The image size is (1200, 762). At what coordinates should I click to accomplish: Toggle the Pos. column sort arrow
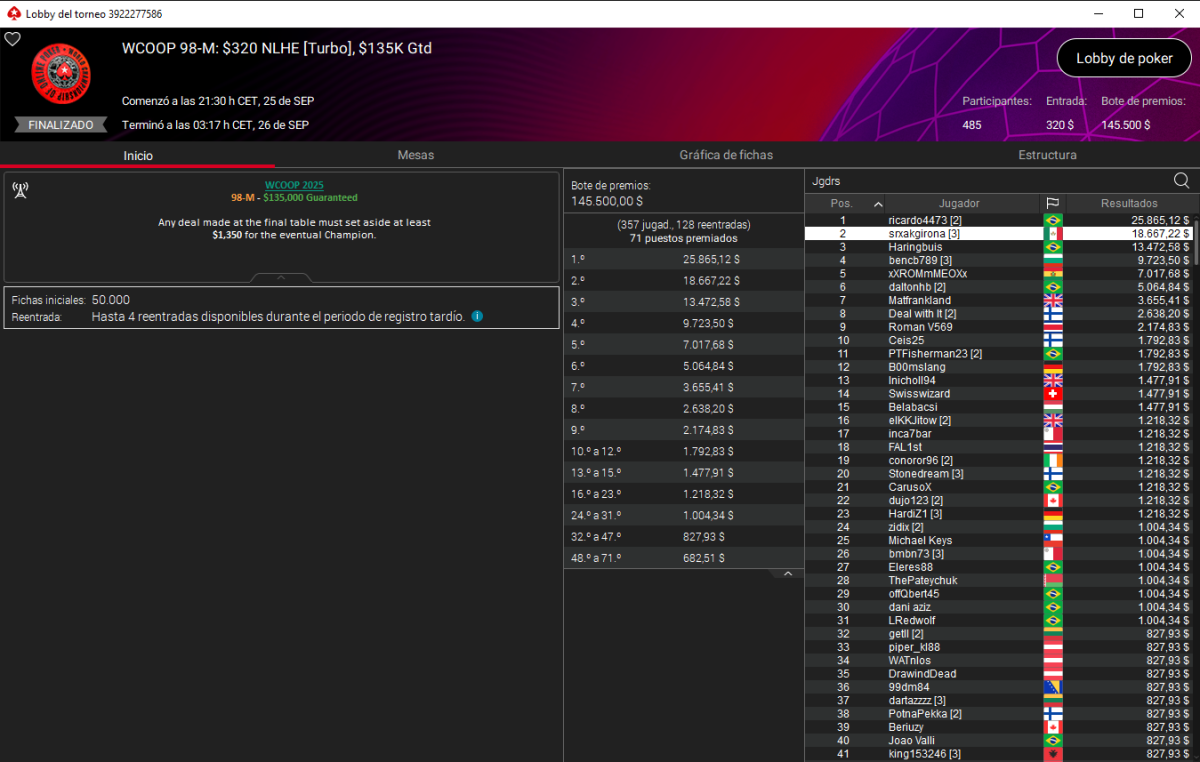tap(878, 204)
